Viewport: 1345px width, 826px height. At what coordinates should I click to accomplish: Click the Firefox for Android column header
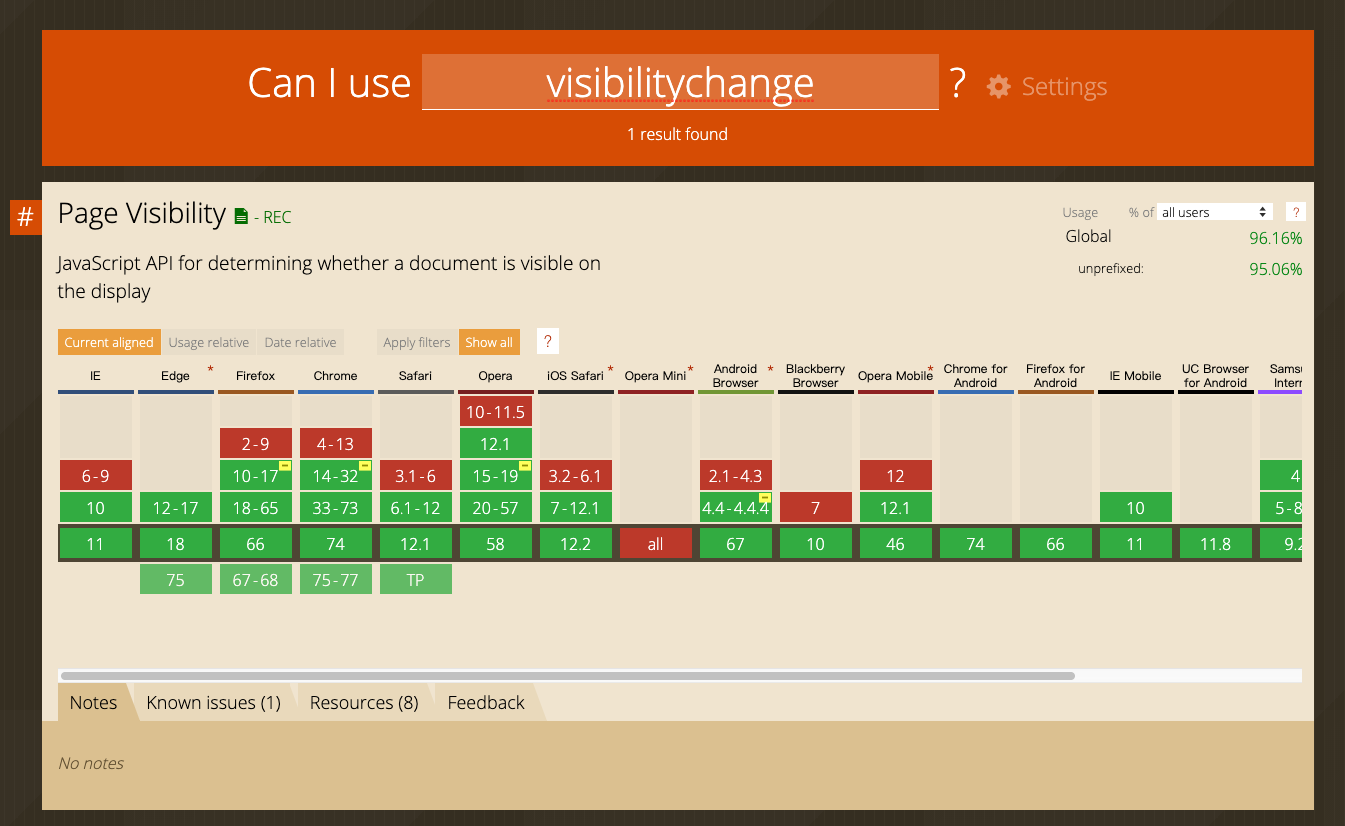(x=1055, y=376)
